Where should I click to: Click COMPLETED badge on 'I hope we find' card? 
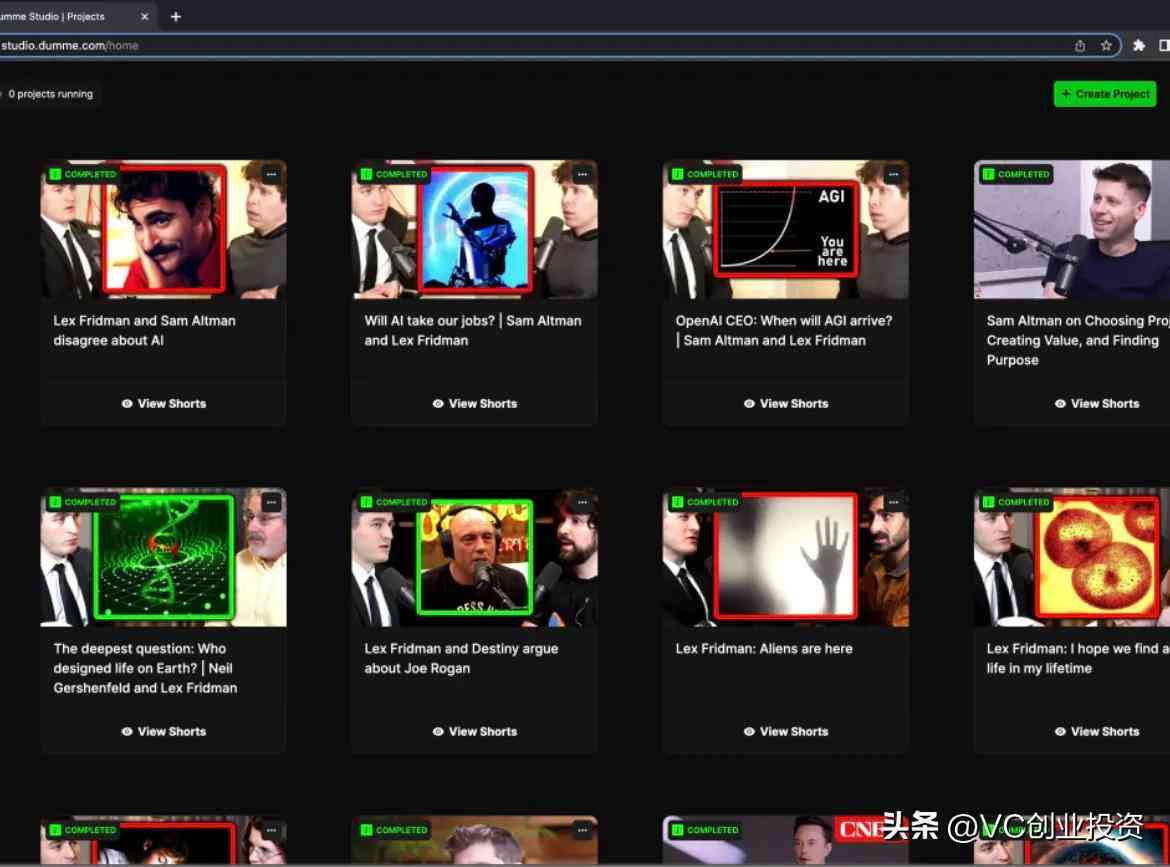click(1016, 502)
